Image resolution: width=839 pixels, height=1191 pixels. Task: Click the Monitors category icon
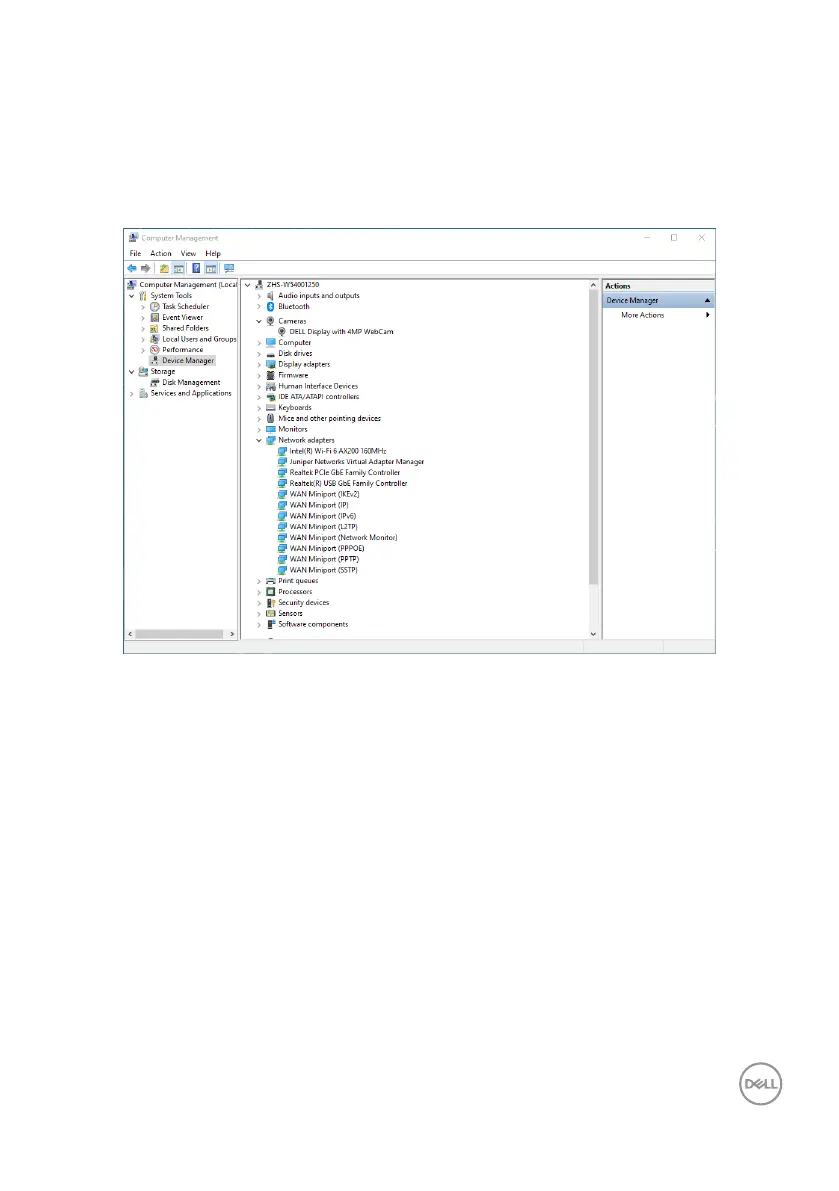(x=270, y=429)
